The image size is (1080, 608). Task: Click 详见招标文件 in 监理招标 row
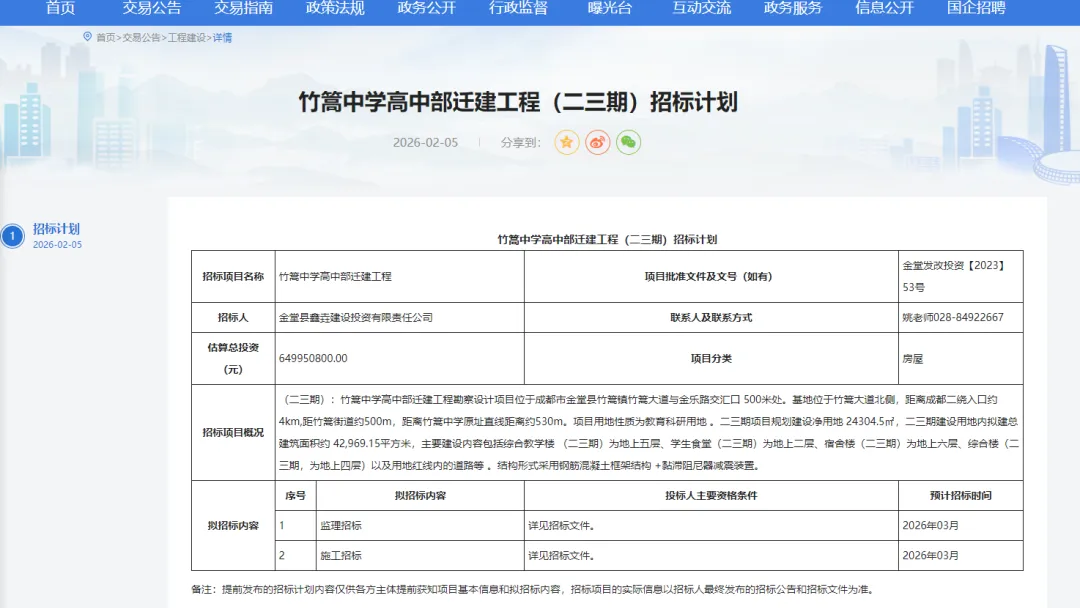(x=711, y=525)
